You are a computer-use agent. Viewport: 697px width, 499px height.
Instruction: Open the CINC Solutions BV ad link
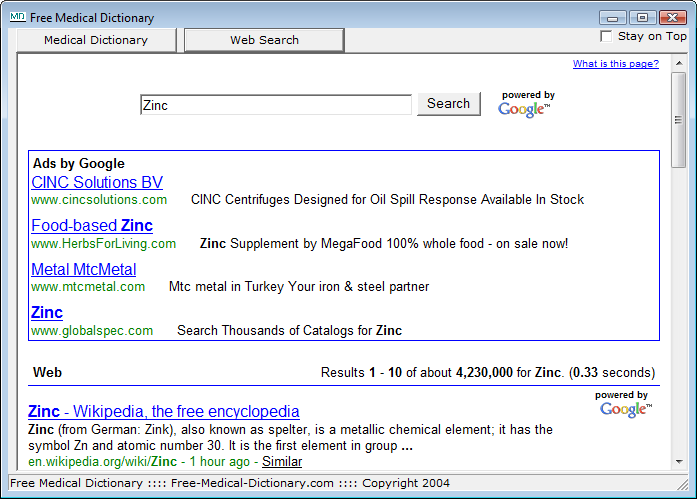(97, 183)
